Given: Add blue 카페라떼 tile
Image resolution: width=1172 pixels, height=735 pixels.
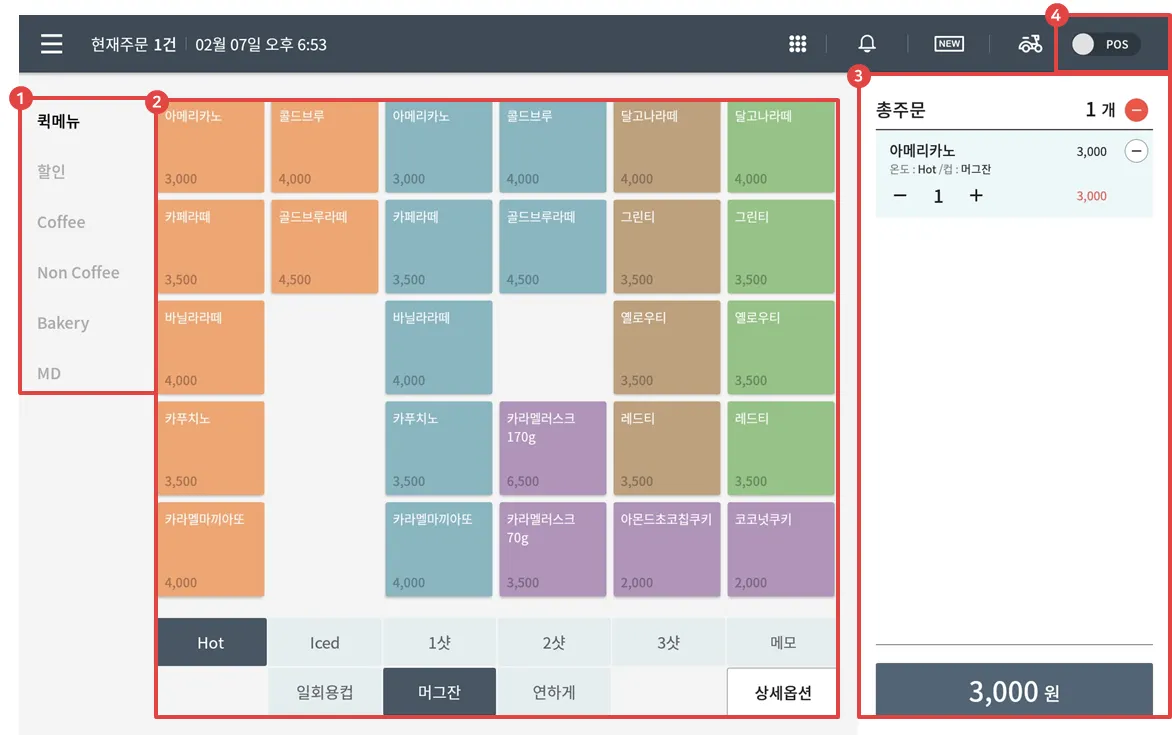Looking at the screenshot, I should [x=439, y=247].
